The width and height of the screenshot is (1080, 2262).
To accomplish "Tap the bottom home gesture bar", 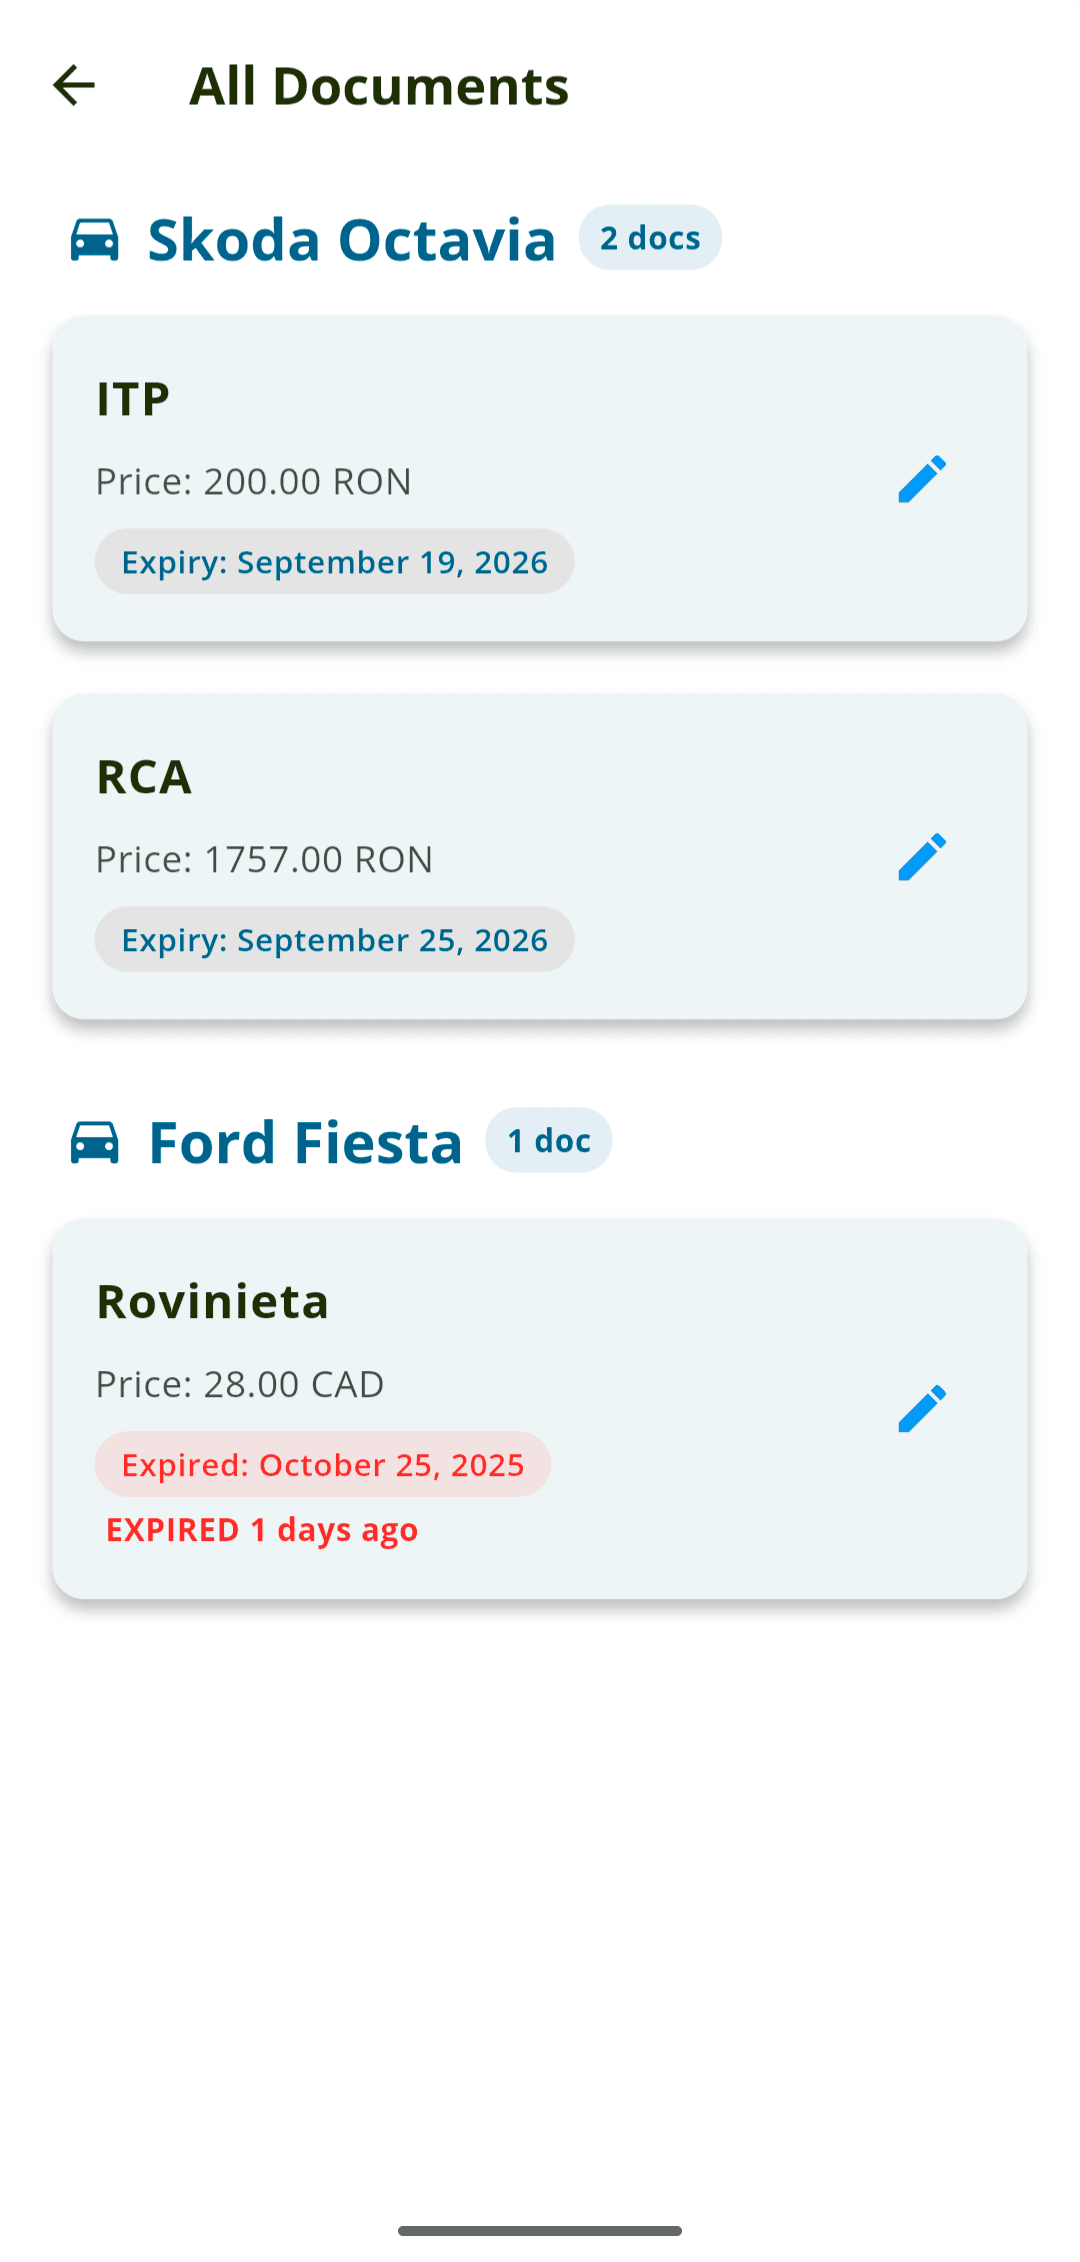I will click(540, 2231).
